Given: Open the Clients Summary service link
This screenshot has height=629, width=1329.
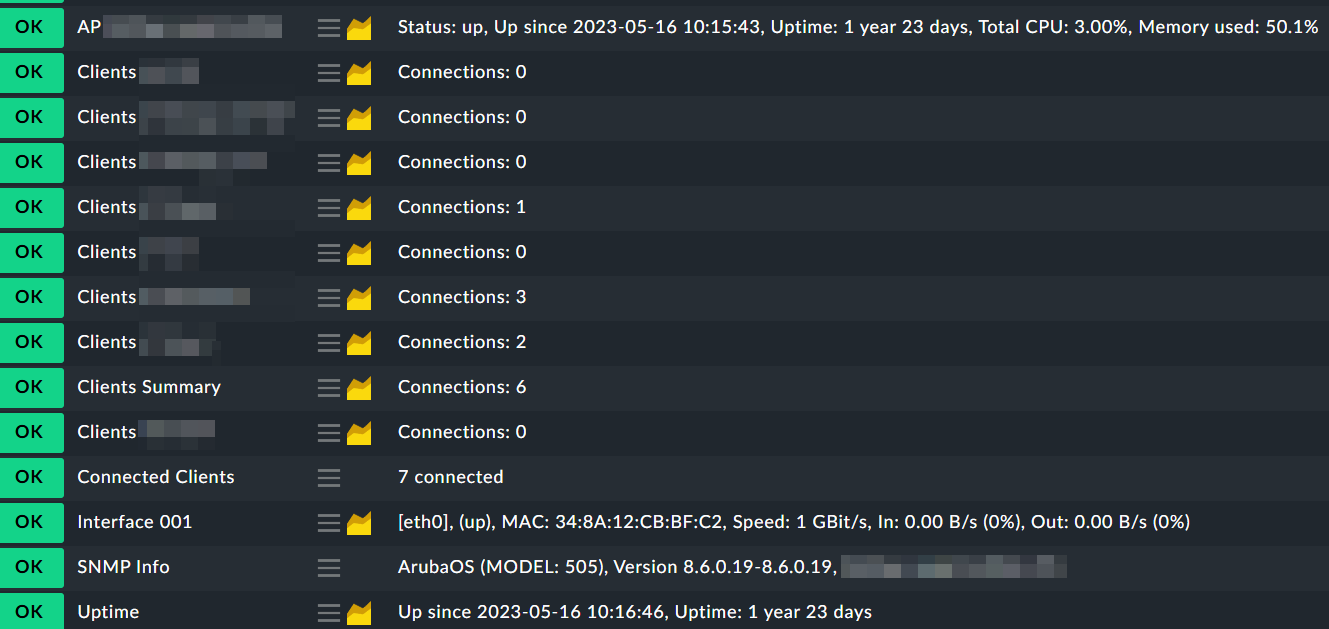Looking at the screenshot, I should coord(149,387).
